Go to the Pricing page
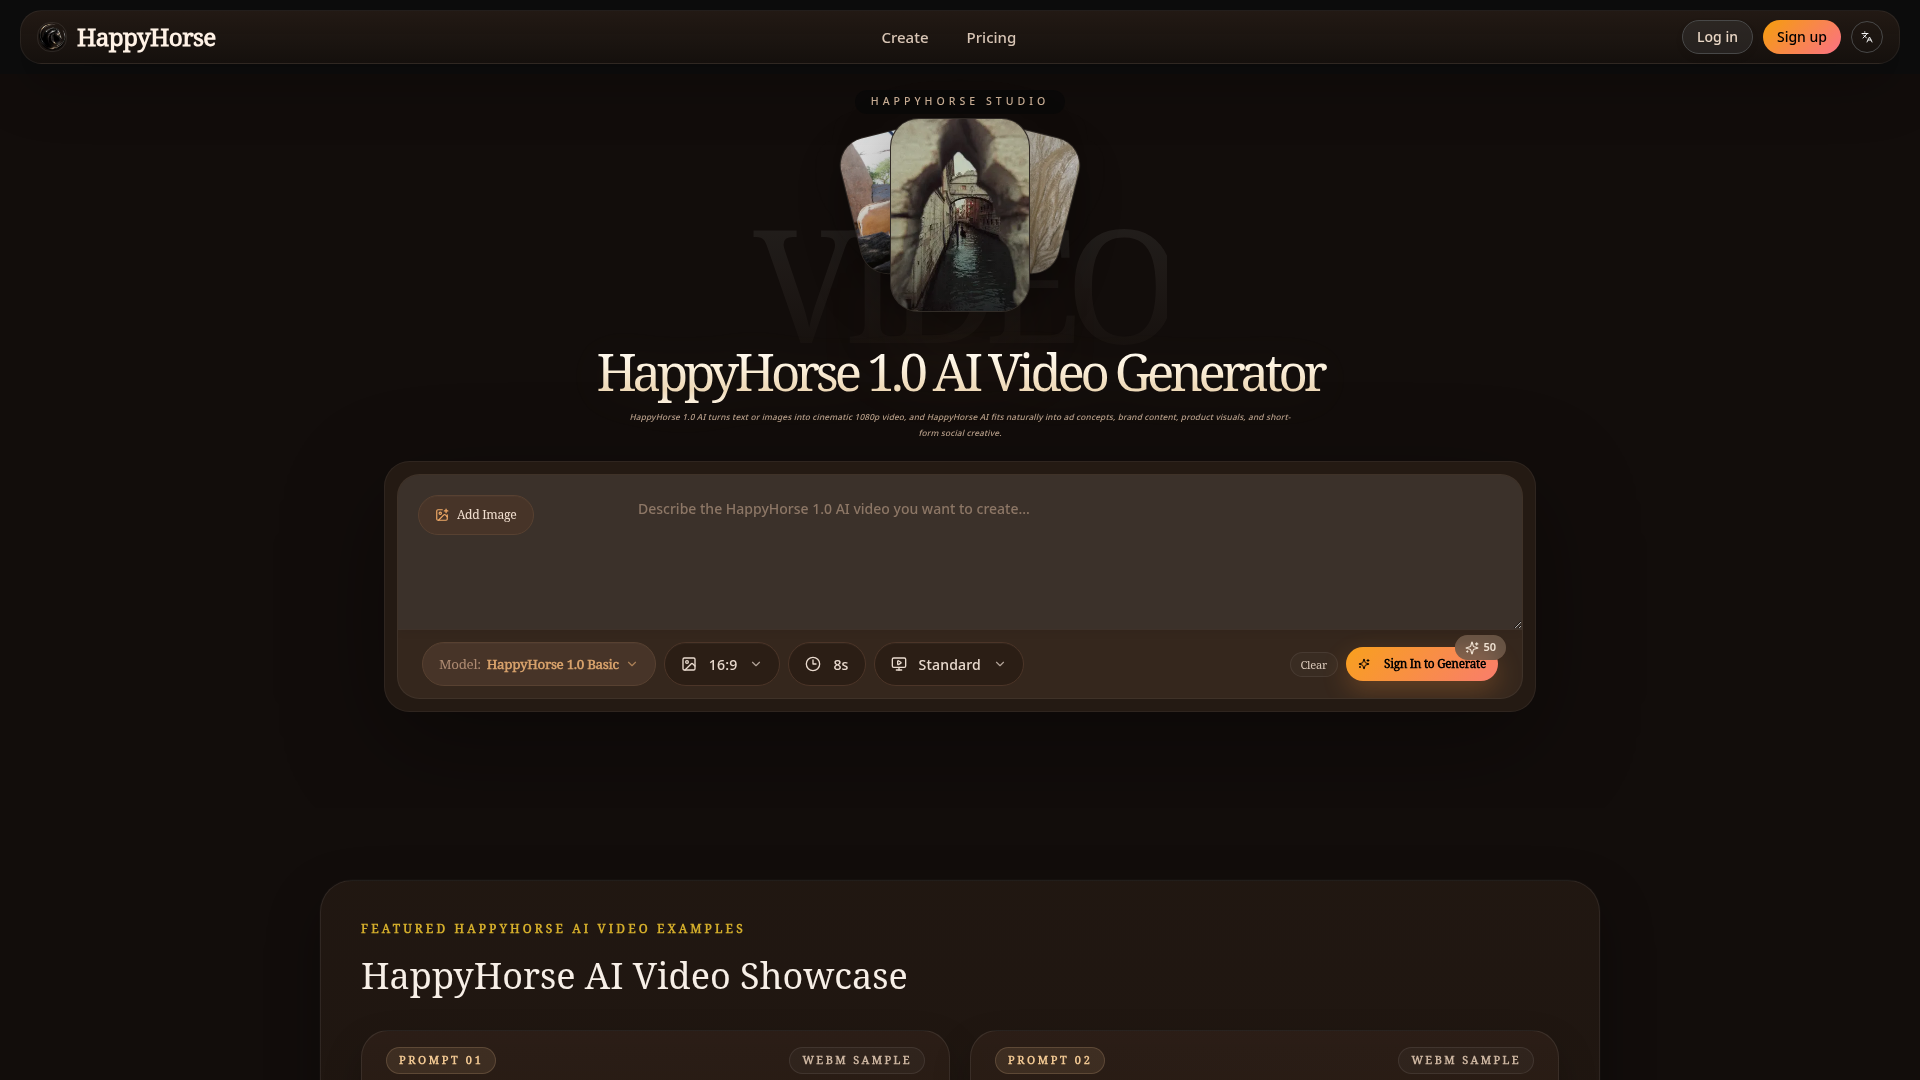Viewport: 1920px width, 1080px height. (x=991, y=38)
